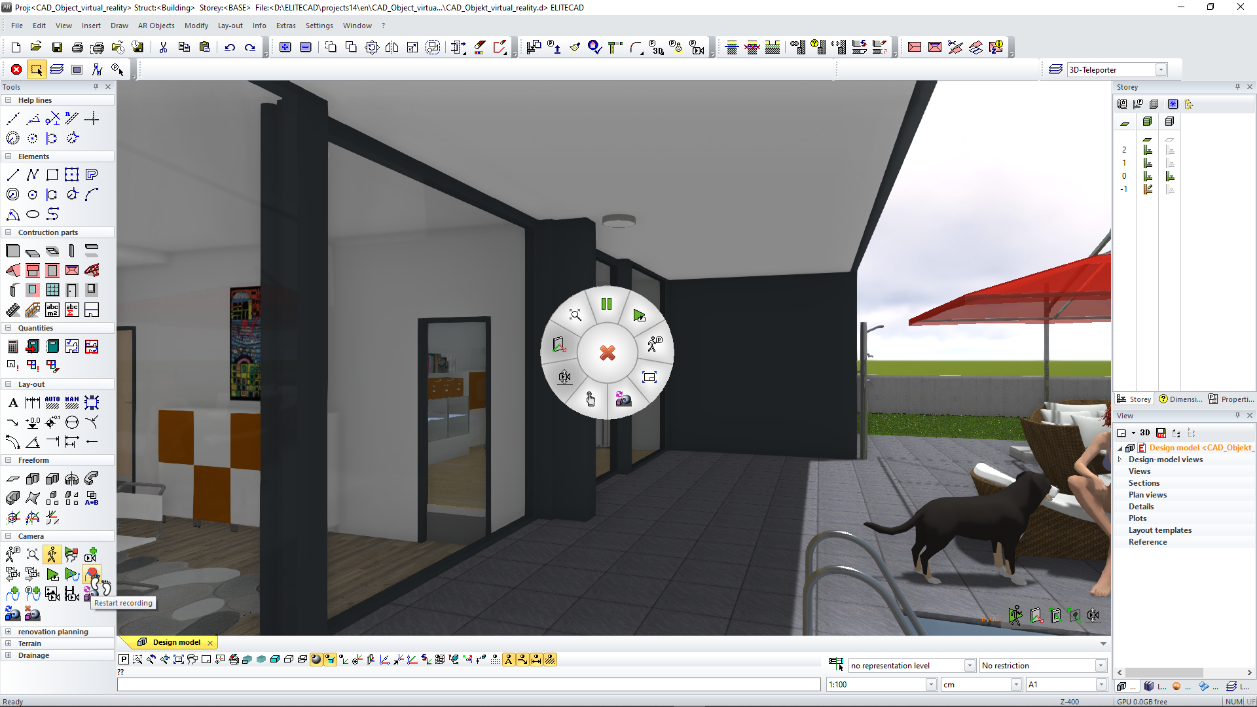
Task: Collapse the Help lines tool section
Action: (x=8, y=100)
